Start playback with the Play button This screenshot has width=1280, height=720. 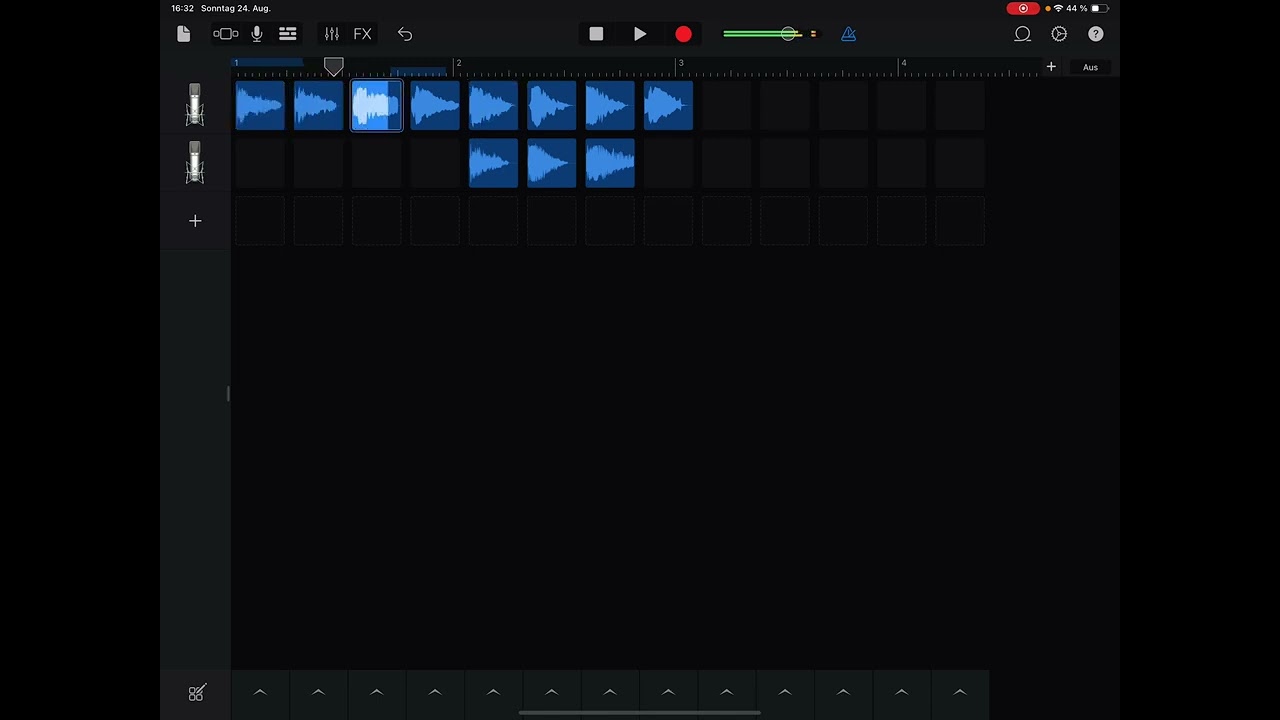click(640, 34)
